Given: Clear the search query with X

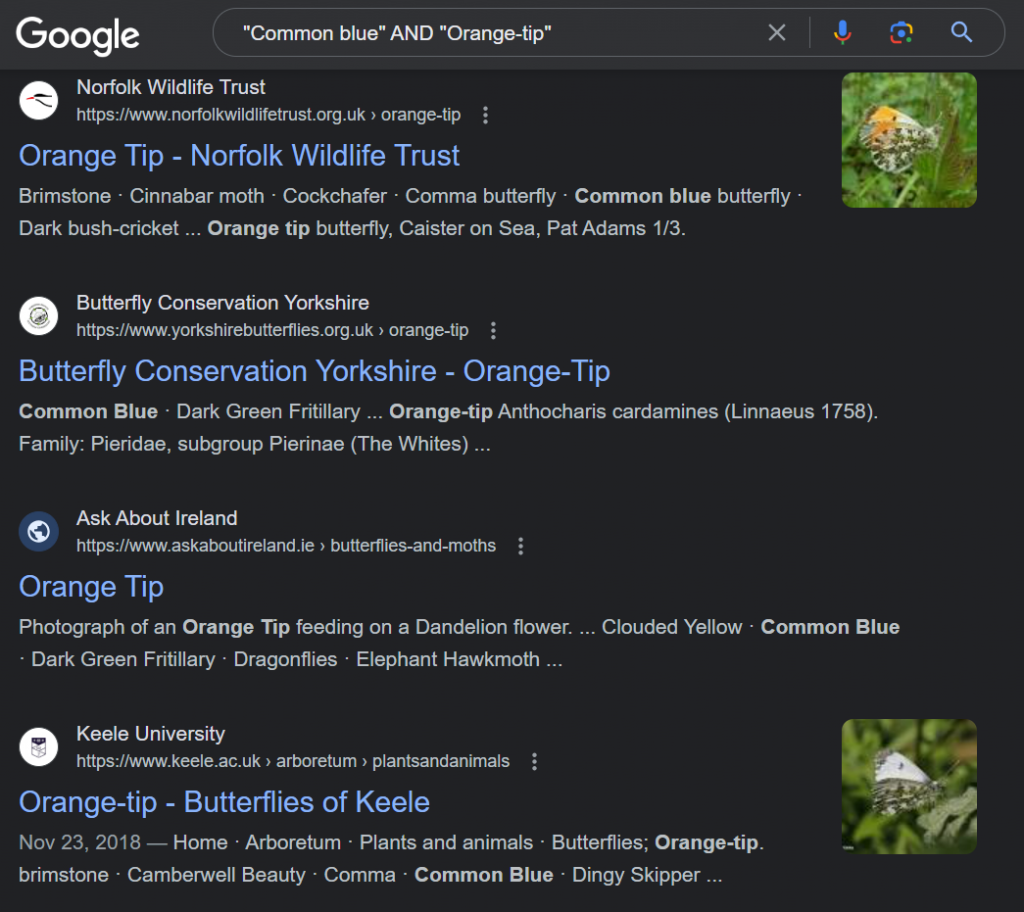Looking at the screenshot, I should [776, 32].
